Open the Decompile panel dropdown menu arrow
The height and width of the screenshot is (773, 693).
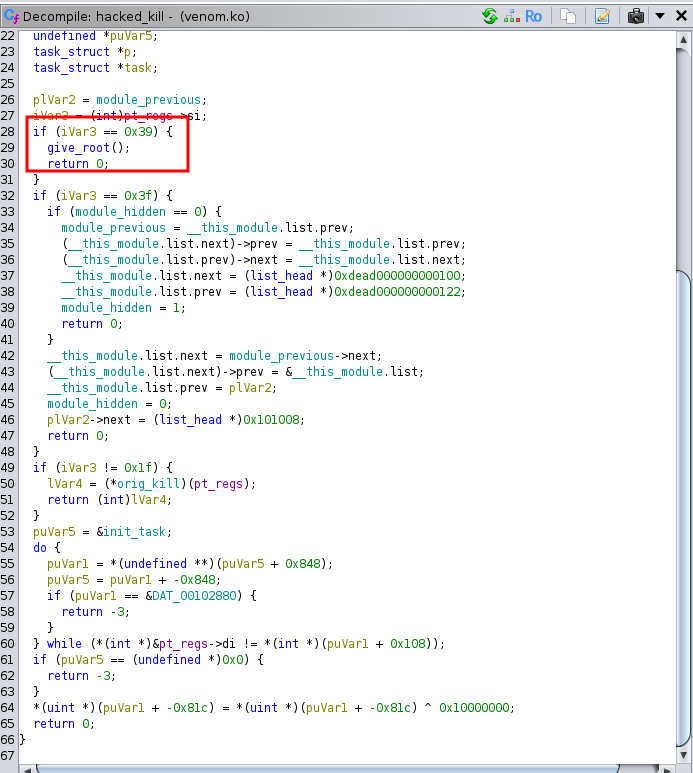(660, 16)
